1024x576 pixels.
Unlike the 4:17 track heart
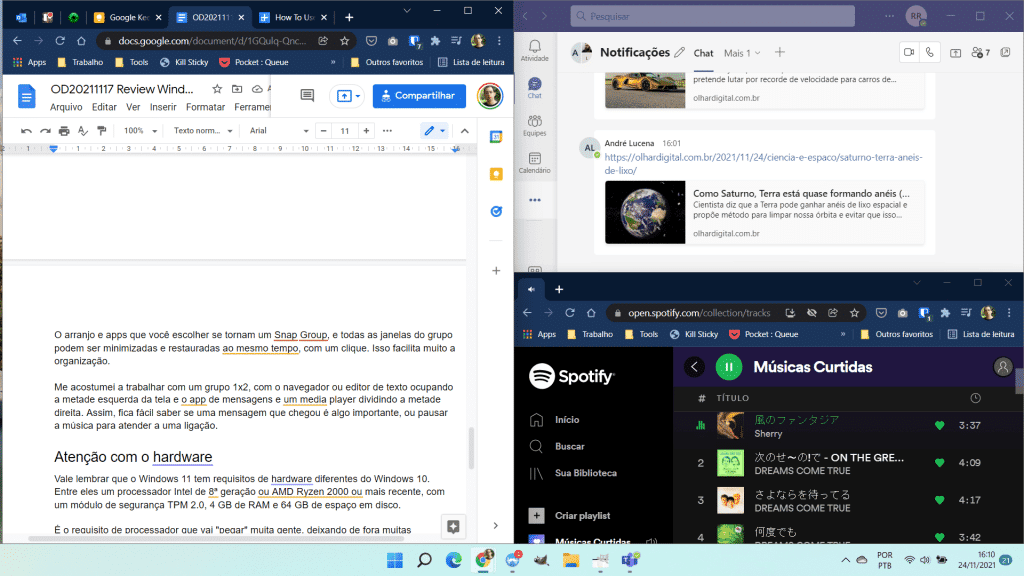940,500
